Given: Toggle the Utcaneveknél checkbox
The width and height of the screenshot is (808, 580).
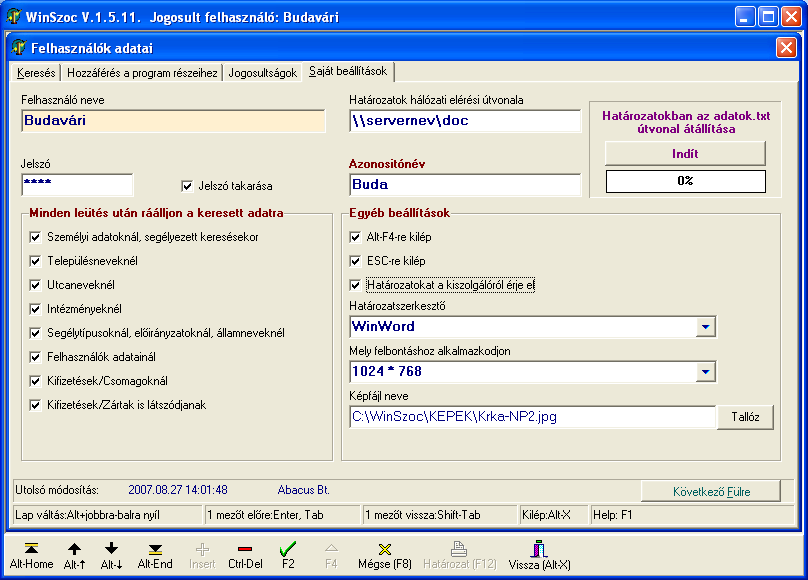Looking at the screenshot, I should pyautogui.click(x=36, y=285).
